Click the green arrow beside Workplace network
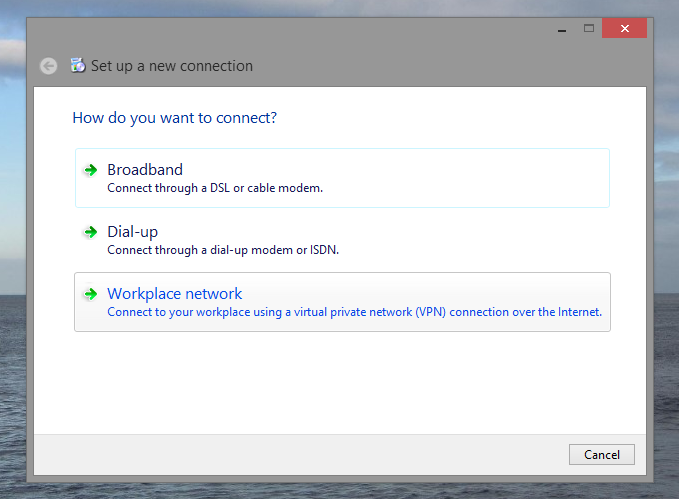This screenshot has width=679, height=499. click(x=91, y=294)
